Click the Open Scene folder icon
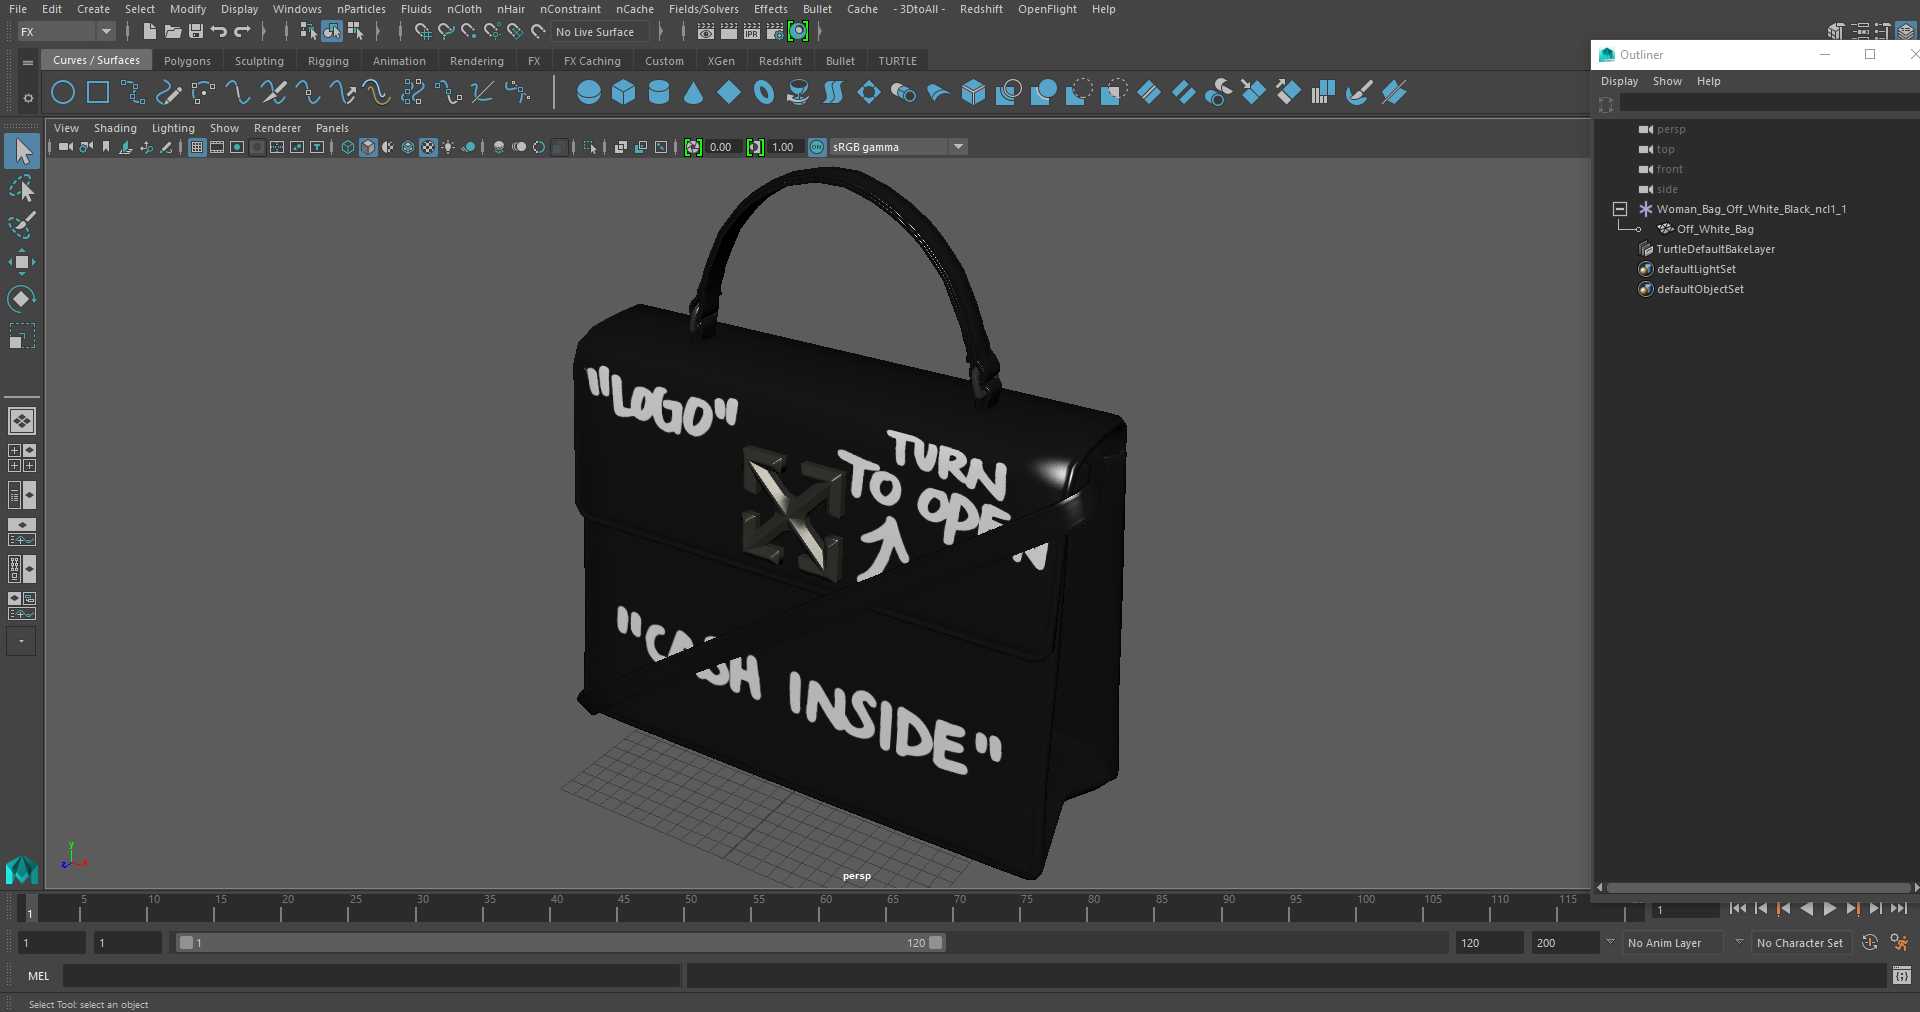This screenshot has width=1920, height=1012. coord(173,32)
